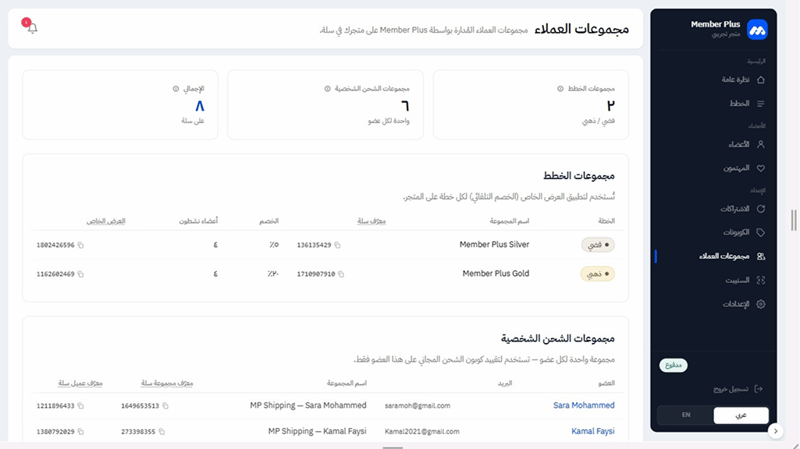The height and width of the screenshot is (449, 800).
Task: Click the Member Plus logo icon
Action: [x=757, y=30]
